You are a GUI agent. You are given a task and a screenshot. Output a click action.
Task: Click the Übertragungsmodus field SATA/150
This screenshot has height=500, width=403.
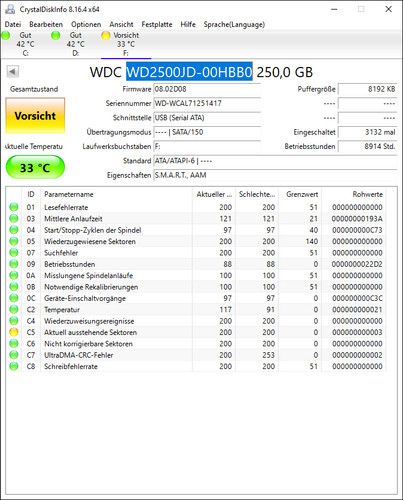click(207, 132)
